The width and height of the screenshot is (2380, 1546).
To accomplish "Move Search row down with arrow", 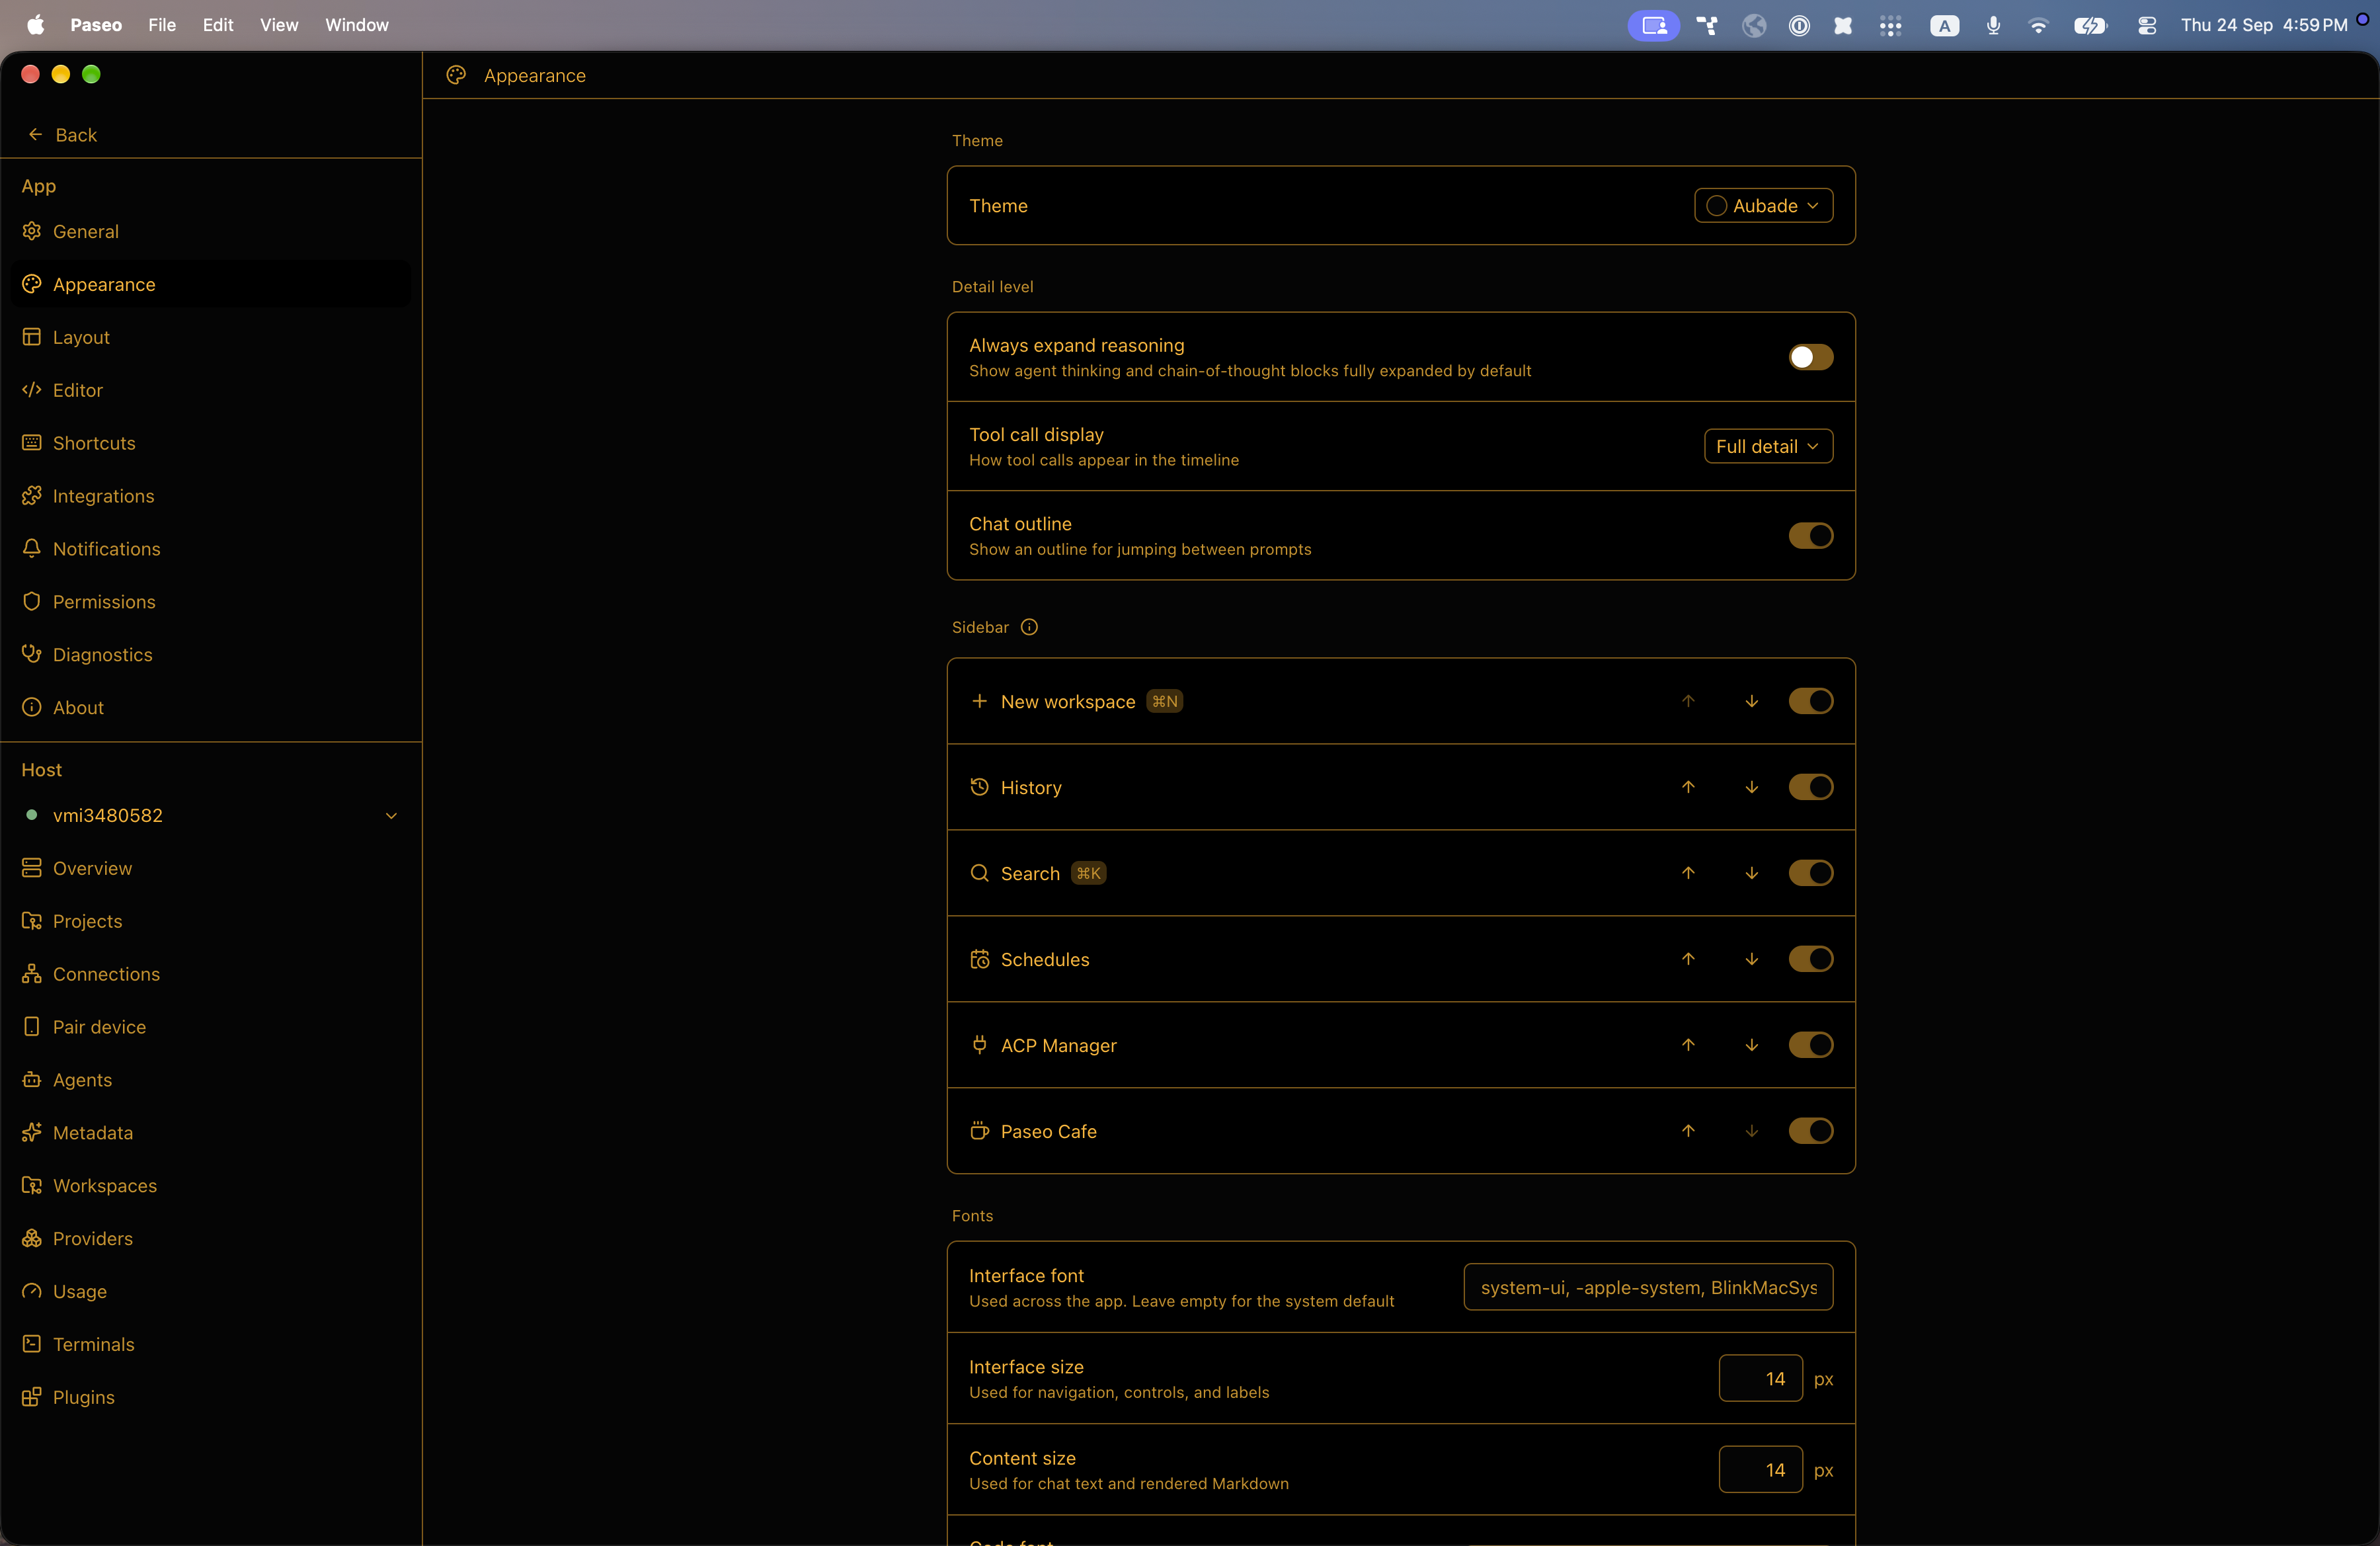I will point(1752,873).
